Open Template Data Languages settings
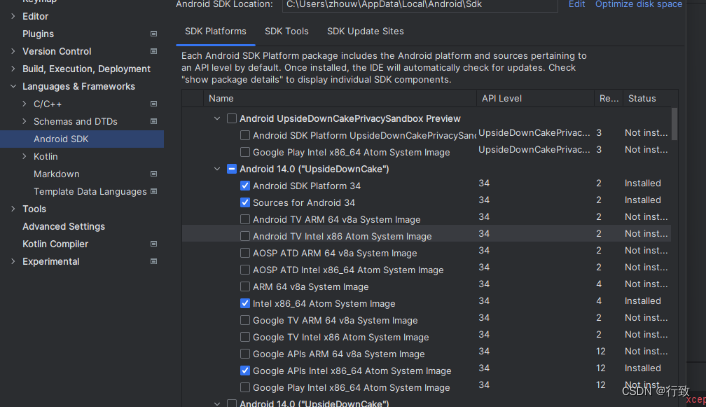The height and width of the screenshot is (407, 706). [90, 192]
